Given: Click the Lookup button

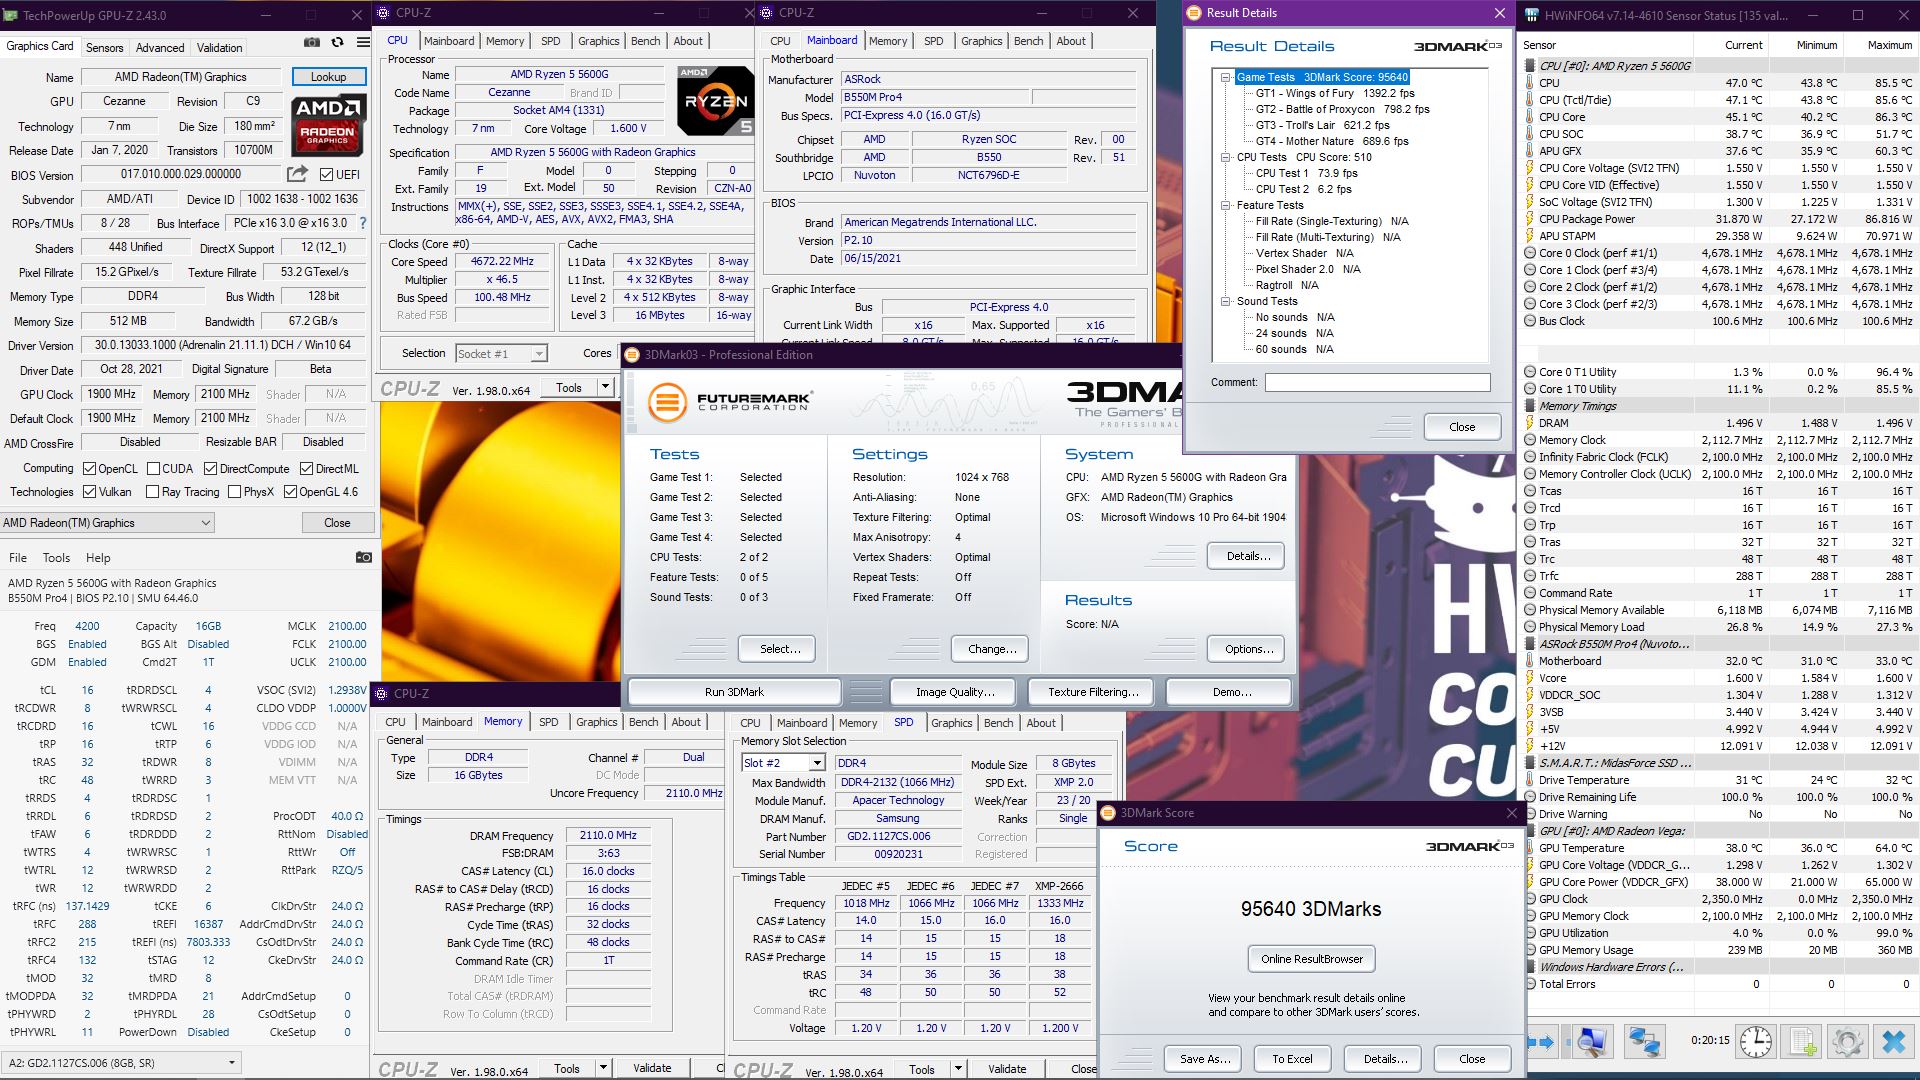Looking at the screenshot, I should pos(328,77).
